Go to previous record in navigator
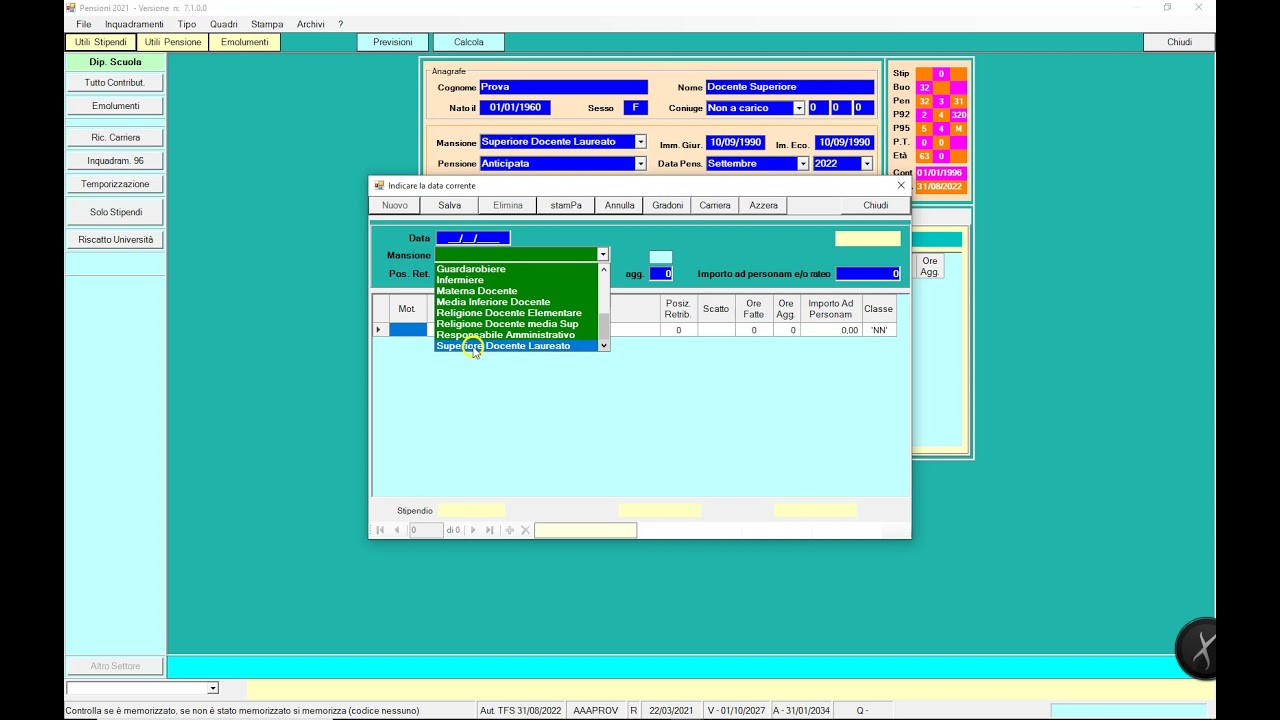1280x720 pixels. (x=397, y=530)
